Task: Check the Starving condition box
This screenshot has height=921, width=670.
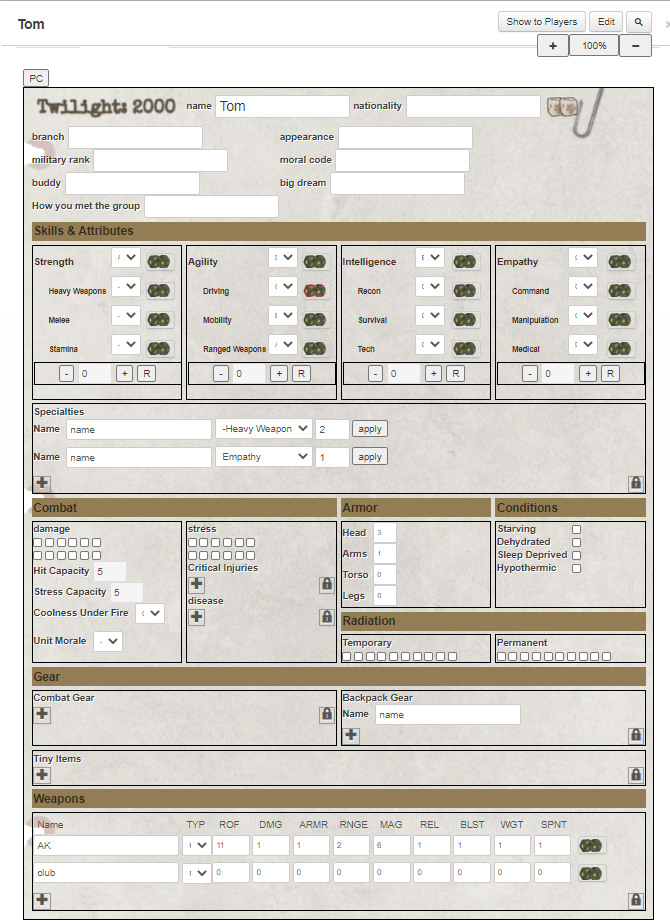Action: click(577, 529)
